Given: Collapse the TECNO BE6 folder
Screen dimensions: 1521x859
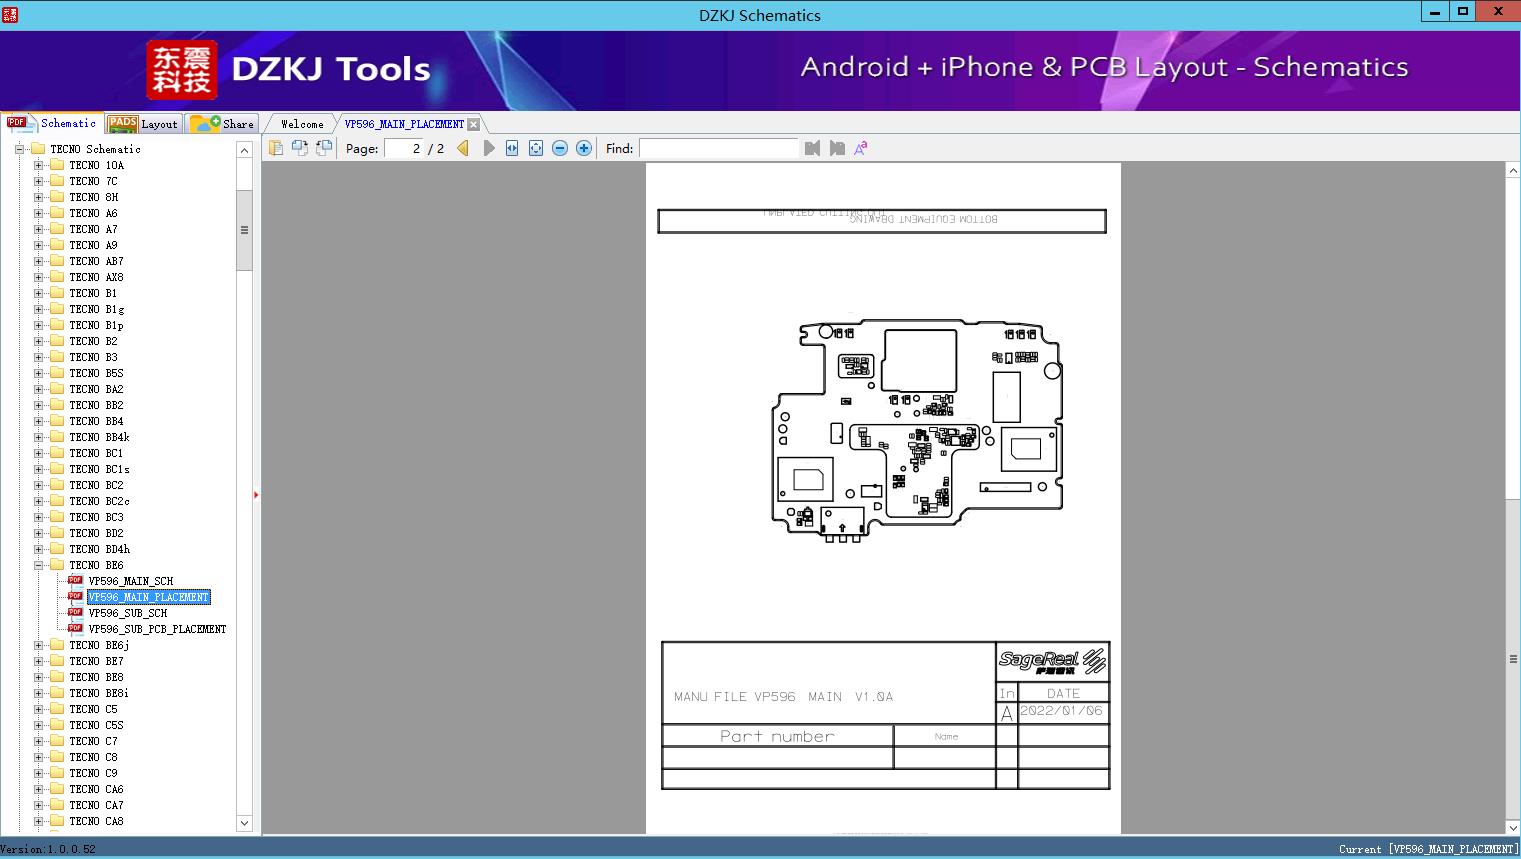Looking at the screenshot, I should (x=38, y=565).
